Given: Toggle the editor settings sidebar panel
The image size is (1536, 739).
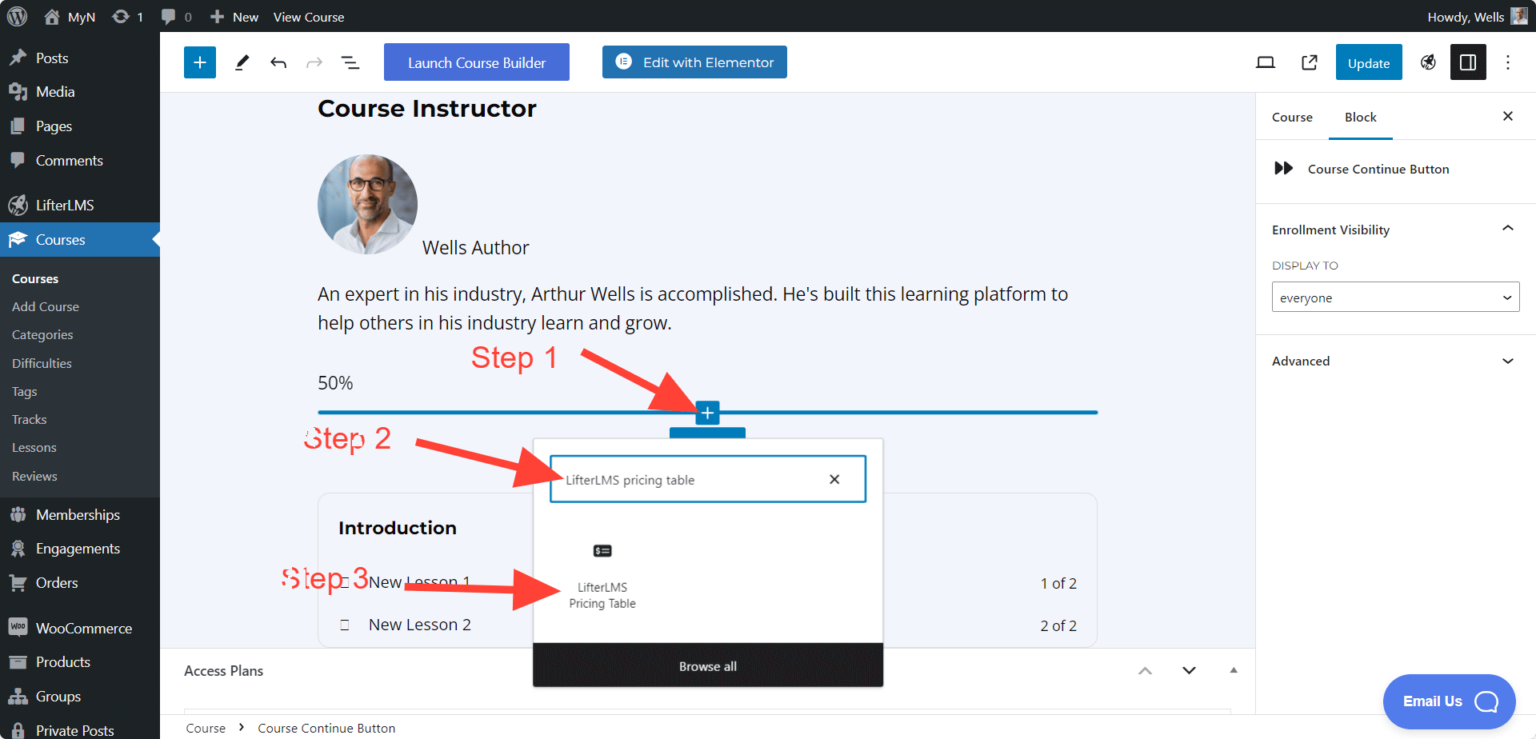Looking at the screenshot, I should [x=1468, y=62].
